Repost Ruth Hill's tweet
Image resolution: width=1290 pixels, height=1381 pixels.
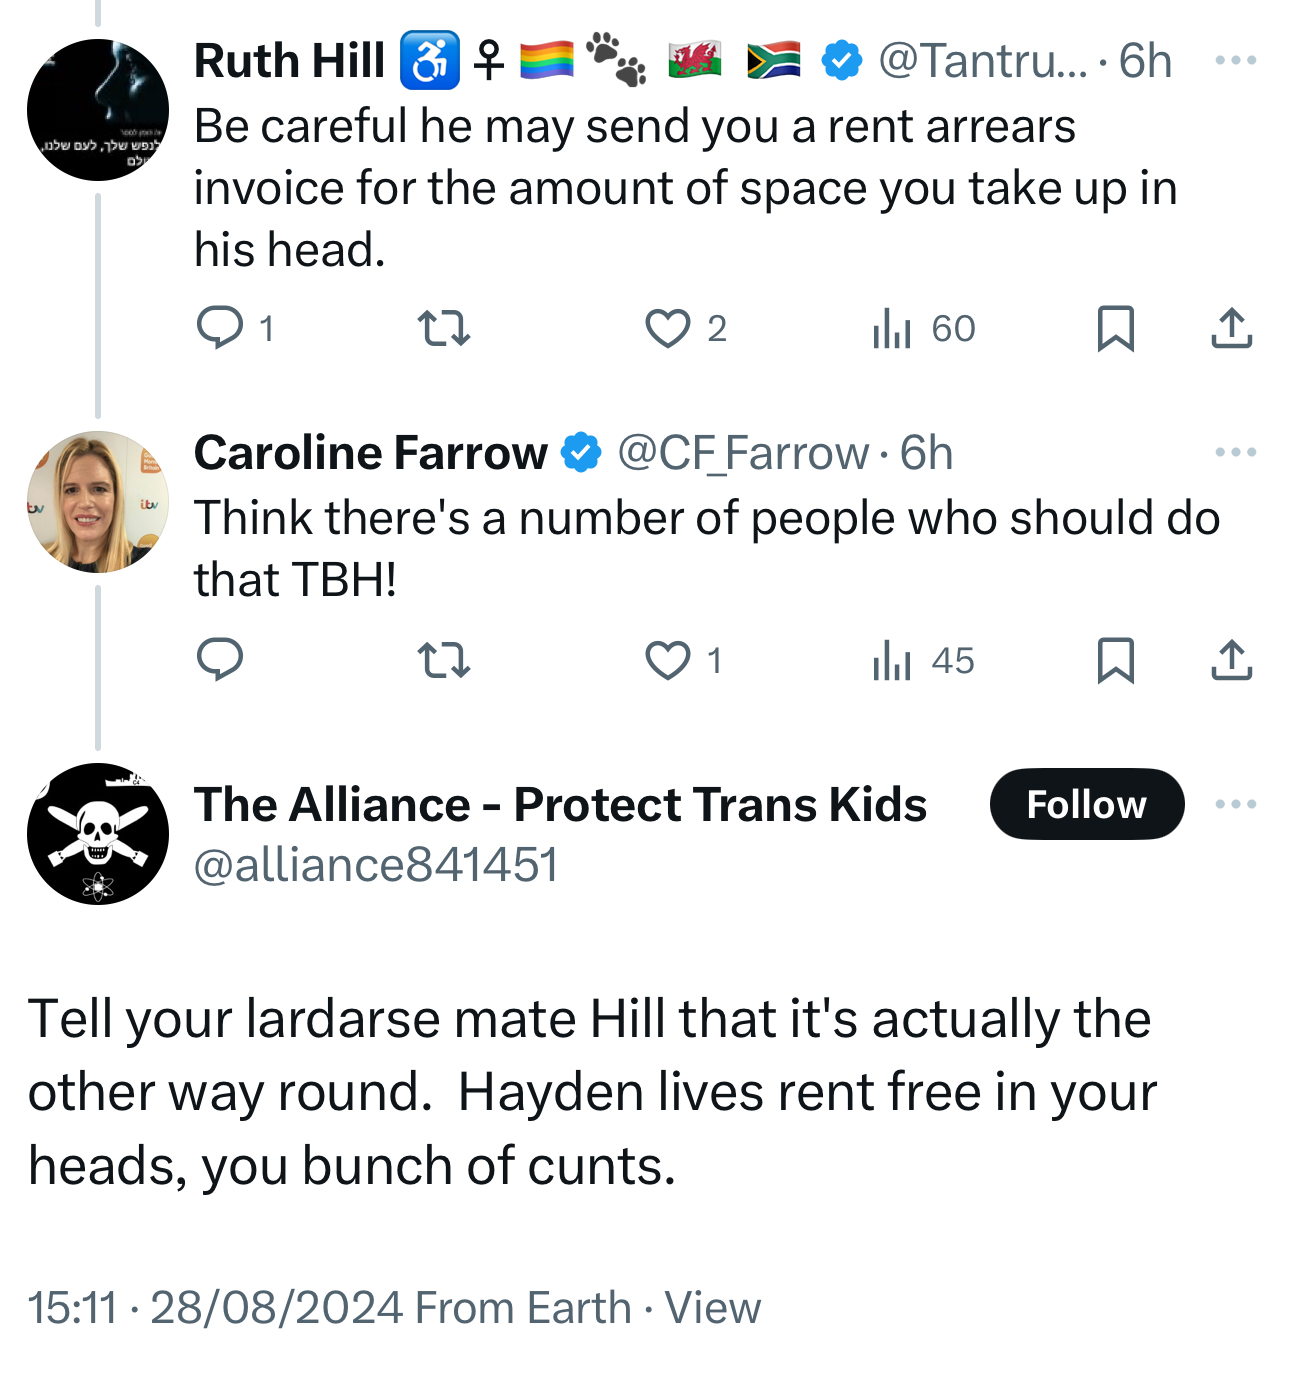coord(443,328)
